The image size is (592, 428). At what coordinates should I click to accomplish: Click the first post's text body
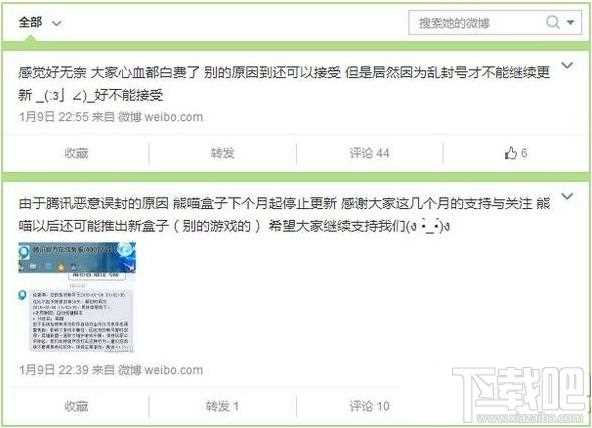(x=284, y=83)
